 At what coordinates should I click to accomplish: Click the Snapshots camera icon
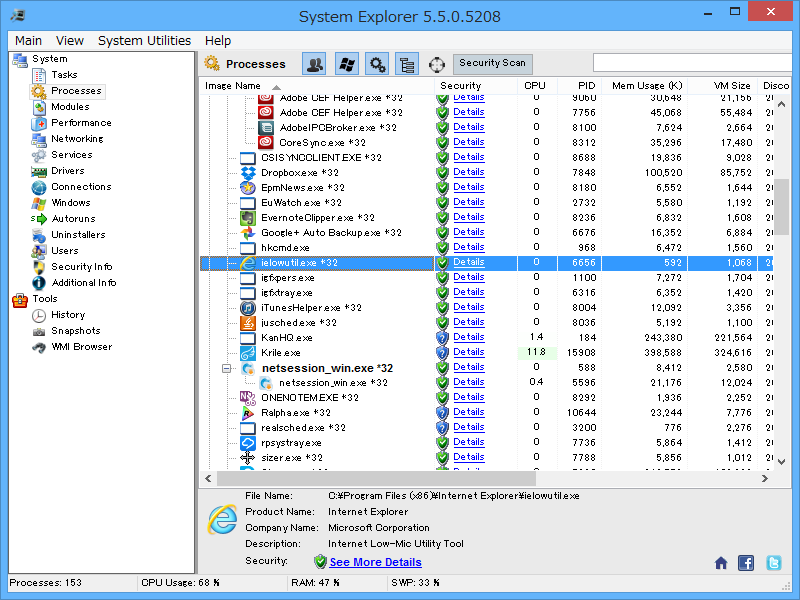click(x=39, y=332)
